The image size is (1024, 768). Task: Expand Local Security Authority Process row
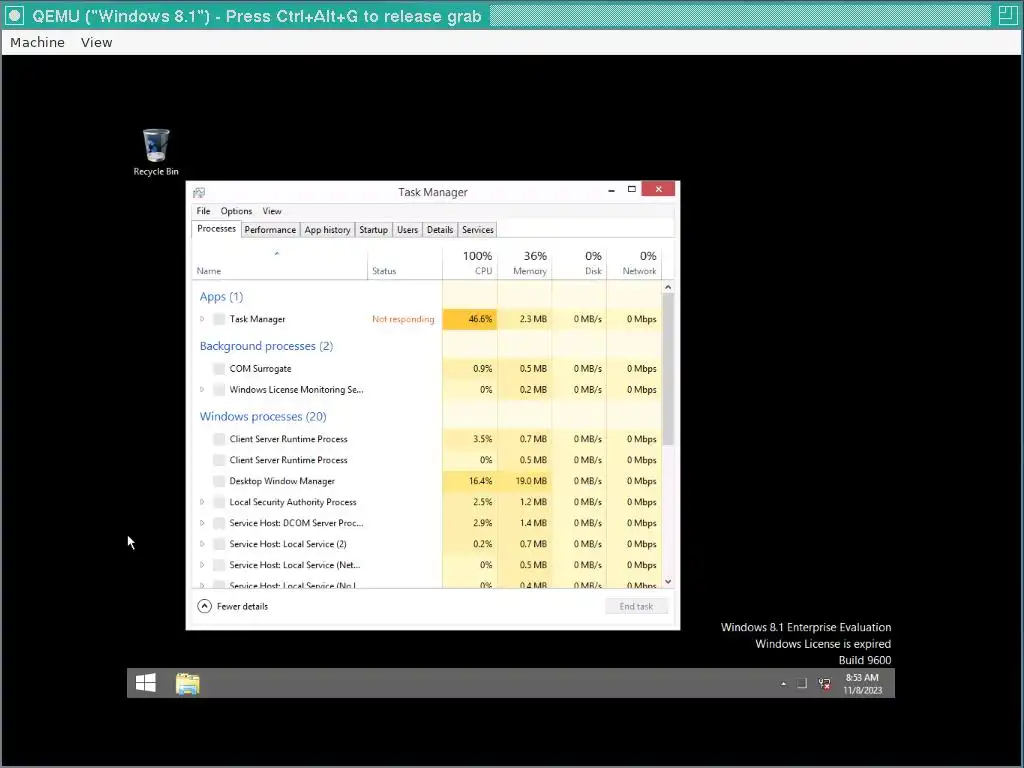[202, 502]
